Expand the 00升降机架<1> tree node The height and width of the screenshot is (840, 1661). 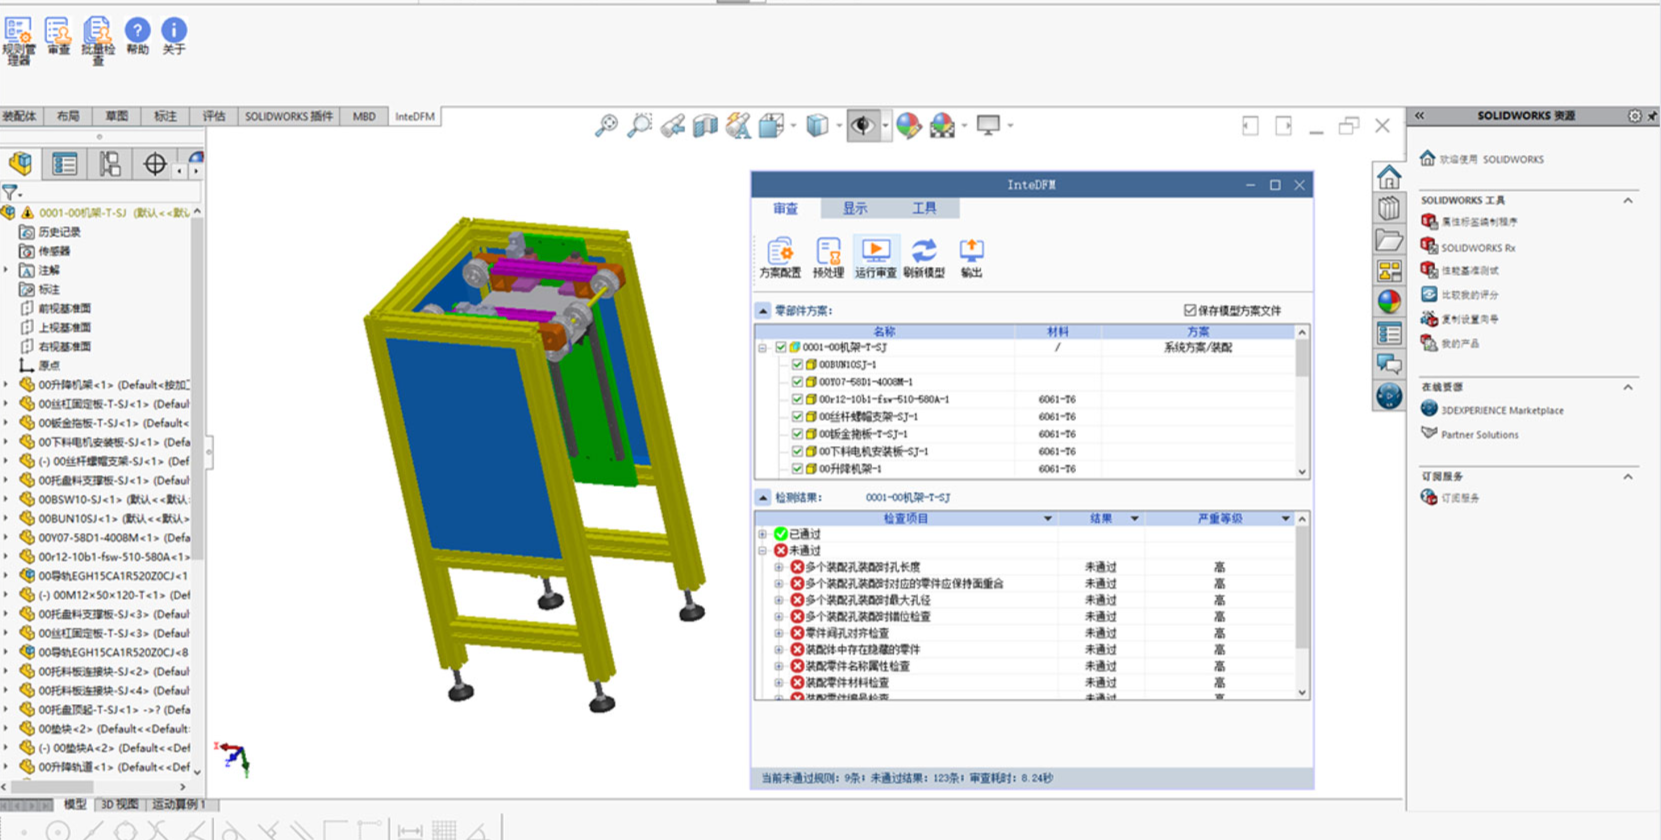(x=6, y=384)
